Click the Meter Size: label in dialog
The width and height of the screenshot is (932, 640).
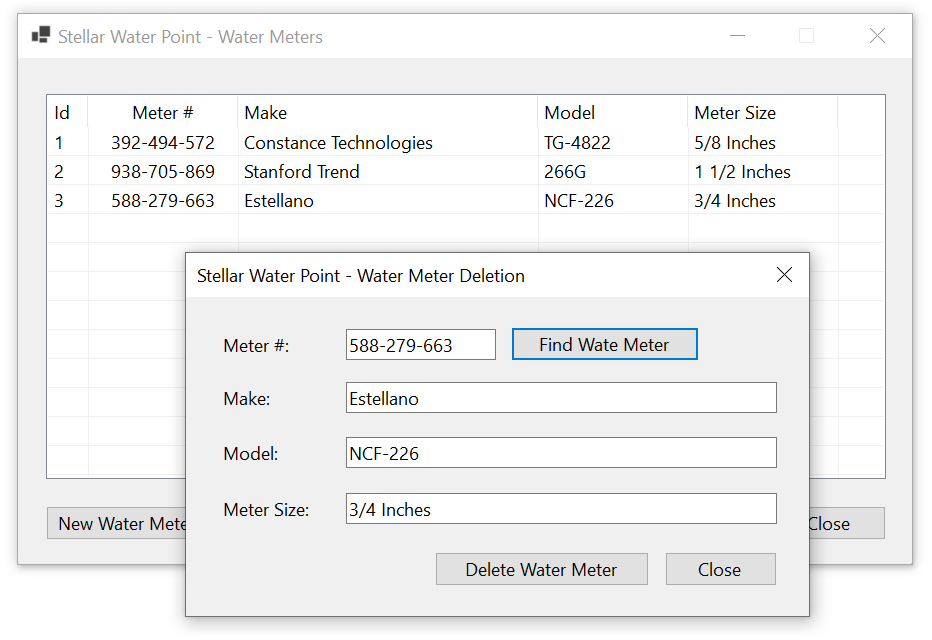266,509
